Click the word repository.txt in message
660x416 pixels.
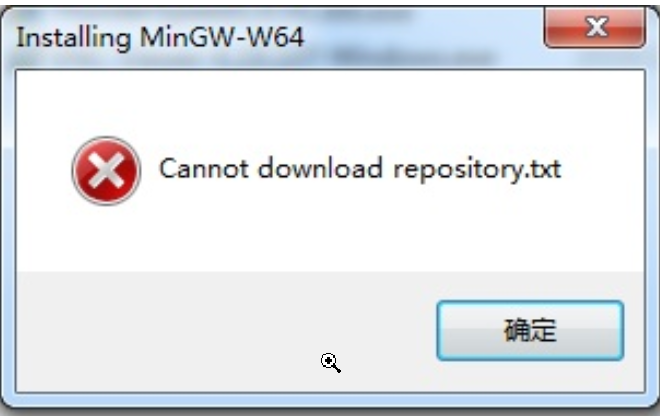[477, 170]
